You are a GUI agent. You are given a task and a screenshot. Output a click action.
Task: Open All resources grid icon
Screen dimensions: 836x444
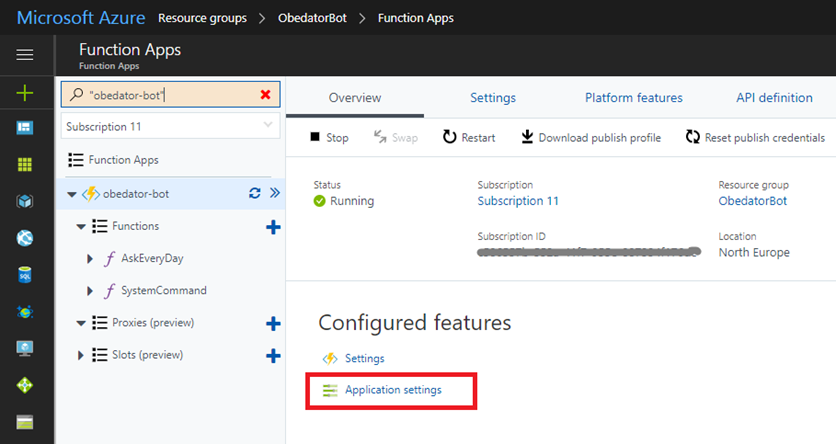point(25,165)
